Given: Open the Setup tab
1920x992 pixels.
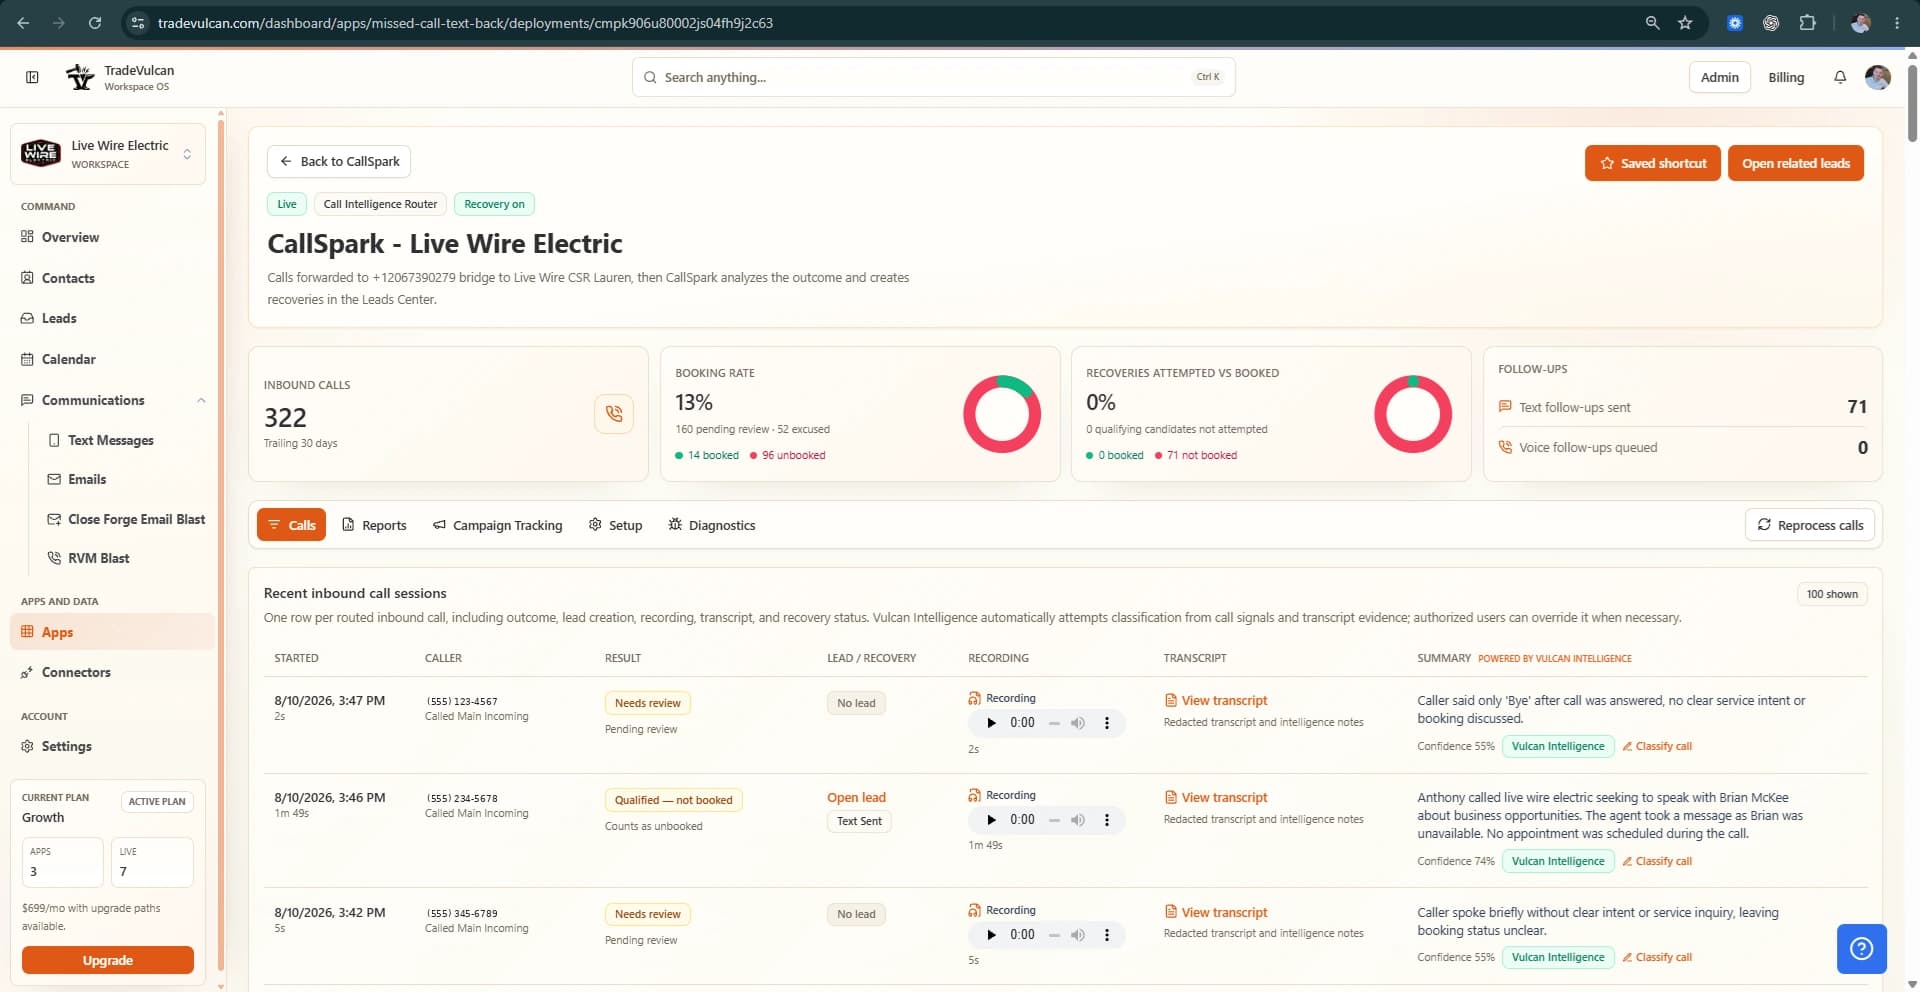Looking at the screenshot, I should [x=615, y=525].
